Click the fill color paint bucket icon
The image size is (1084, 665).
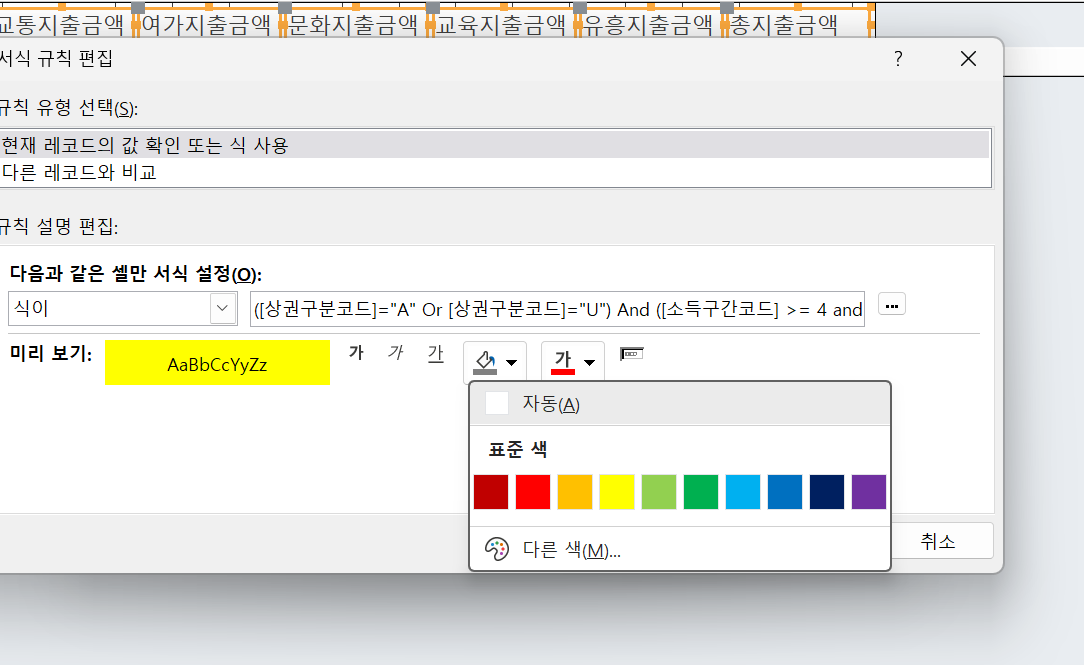coord(485,361)
